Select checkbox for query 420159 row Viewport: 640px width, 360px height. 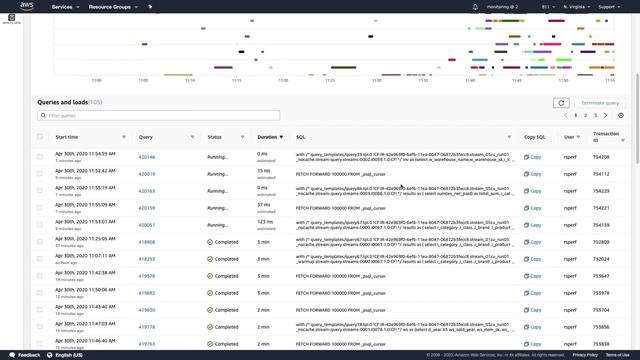(40, 208)
